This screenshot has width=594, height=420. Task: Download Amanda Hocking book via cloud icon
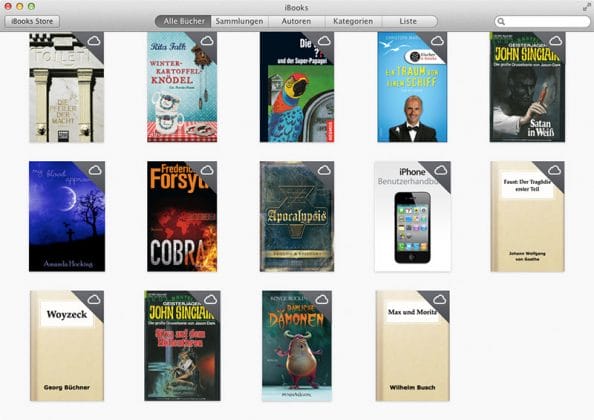coord(95,170)
